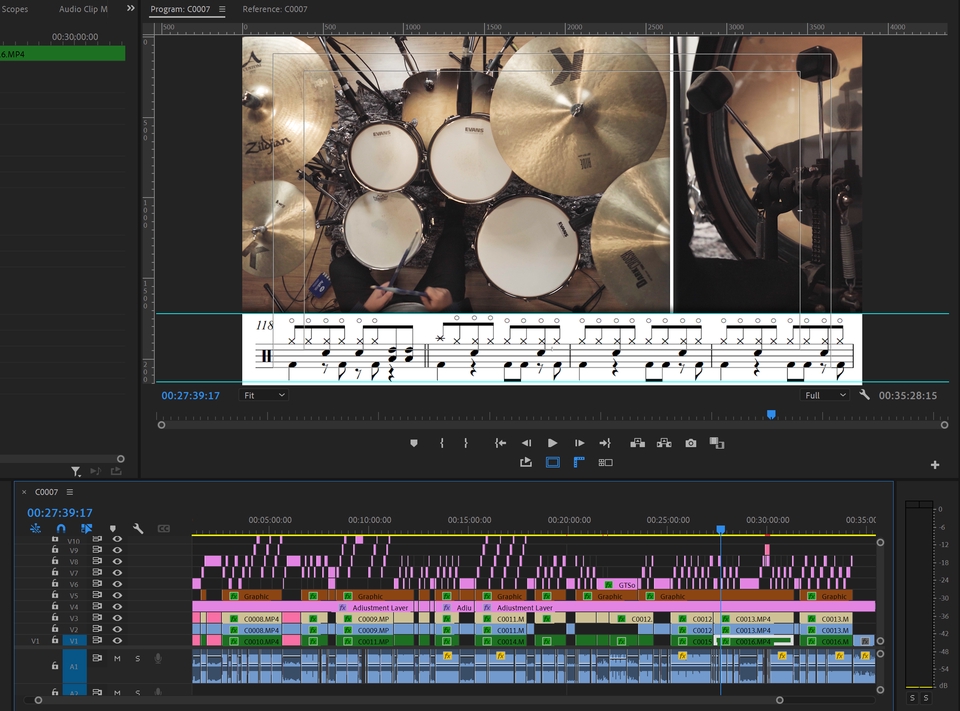
Task: Click the GTSo clip on V6
Action: 619,584
